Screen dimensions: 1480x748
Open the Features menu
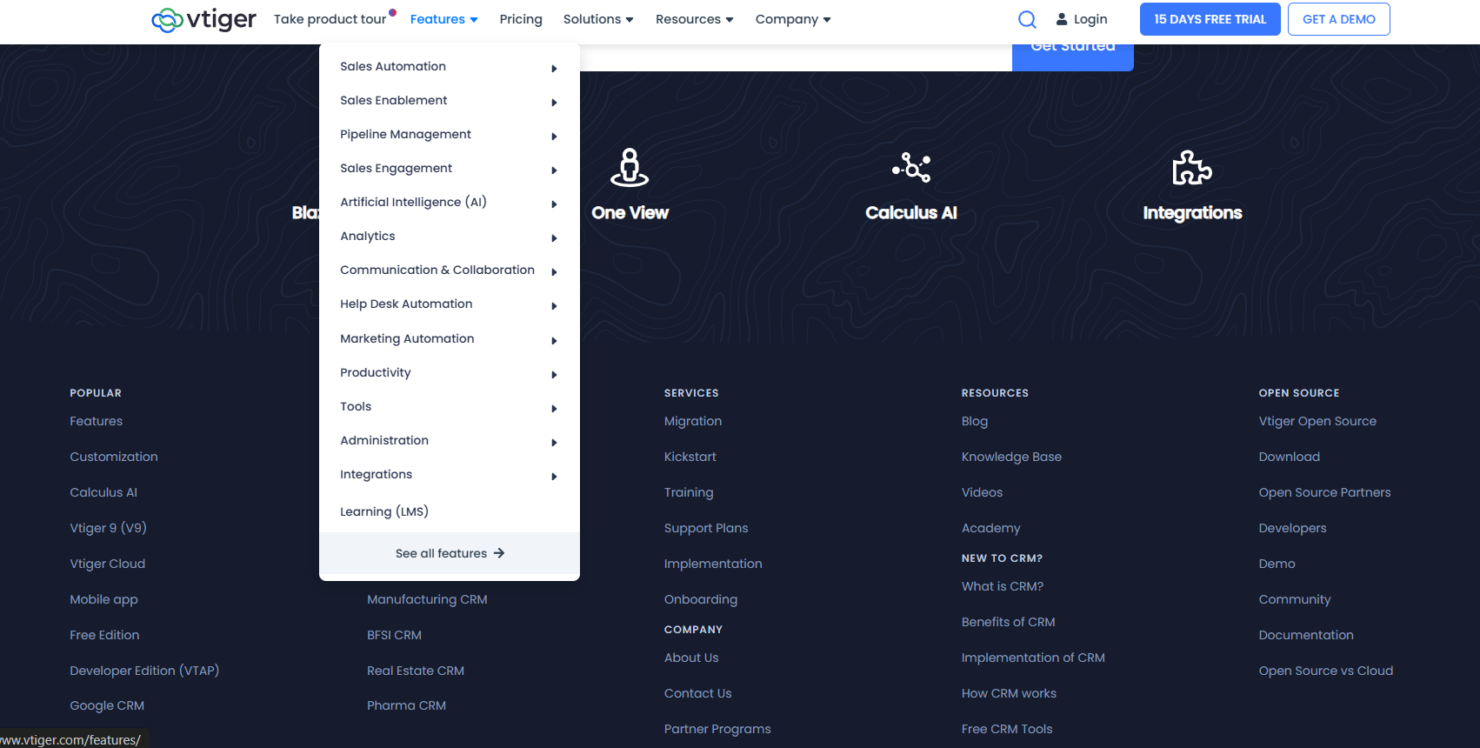pyautogui.click(x=443, y=19)
